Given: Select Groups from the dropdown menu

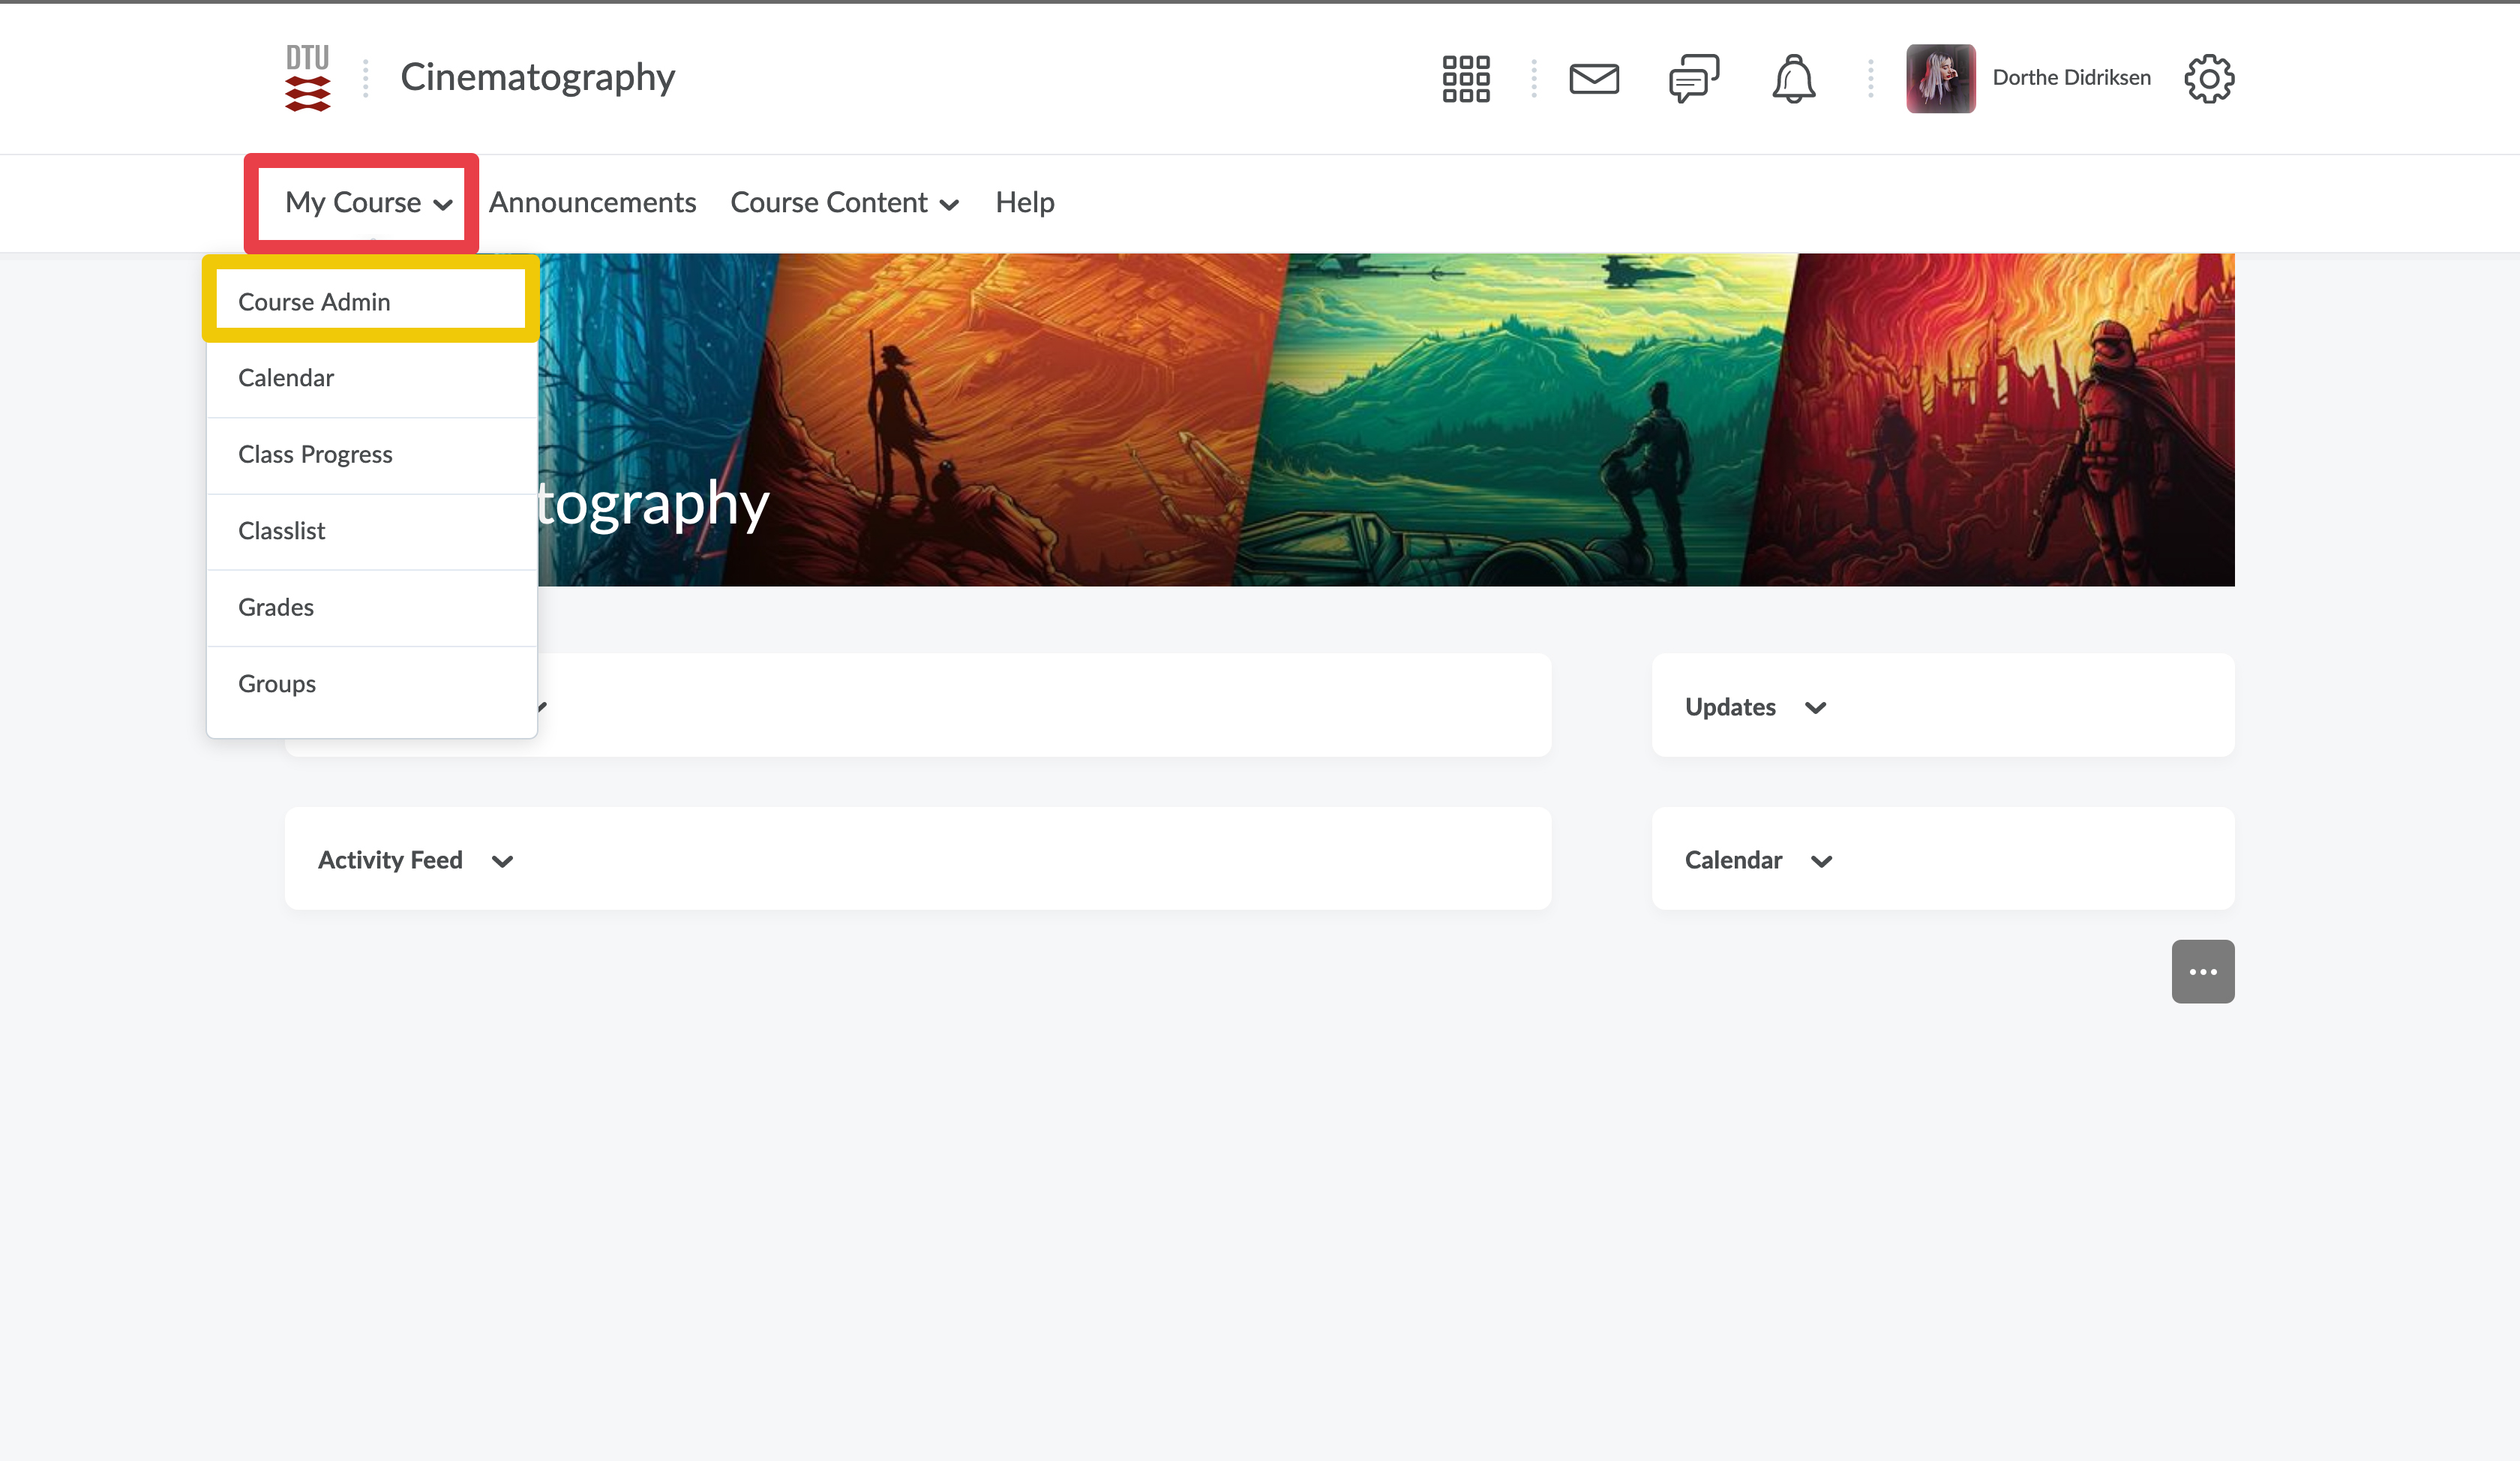Looking at the screenshot, I should tap(277, 682).
